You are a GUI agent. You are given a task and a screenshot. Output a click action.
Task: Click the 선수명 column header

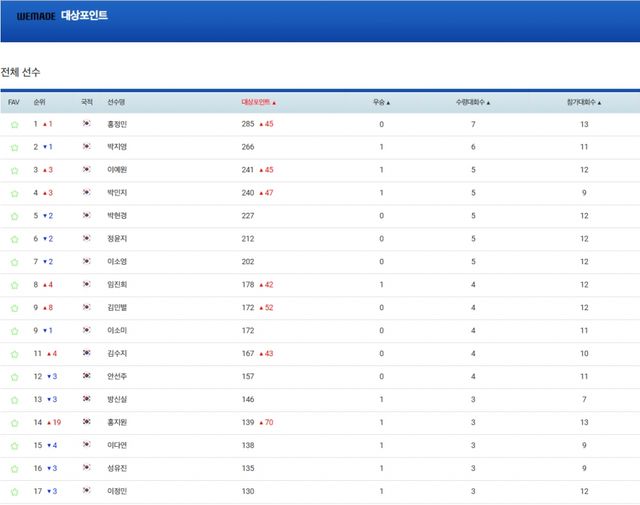point(116,102)
